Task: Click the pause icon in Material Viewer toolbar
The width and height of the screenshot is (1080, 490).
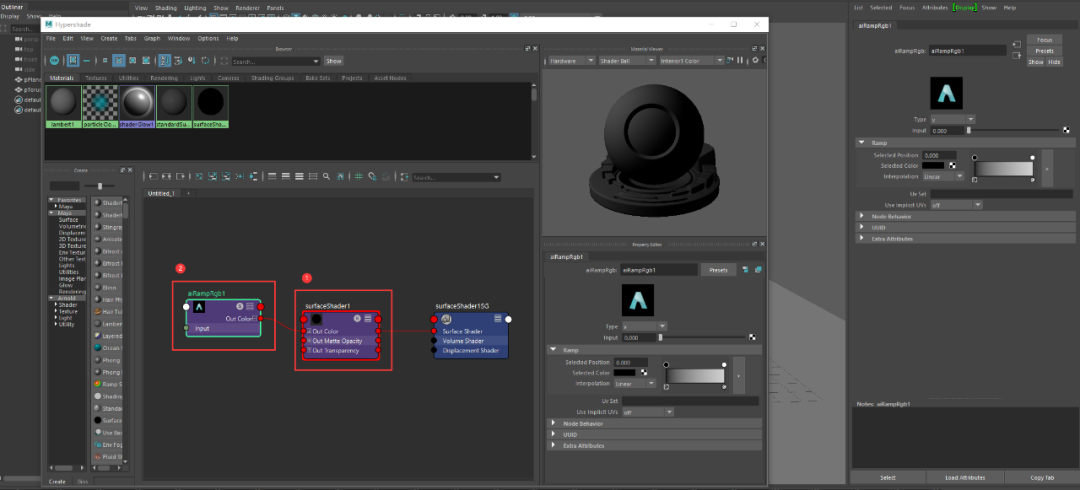Action: tap(740, 60)
